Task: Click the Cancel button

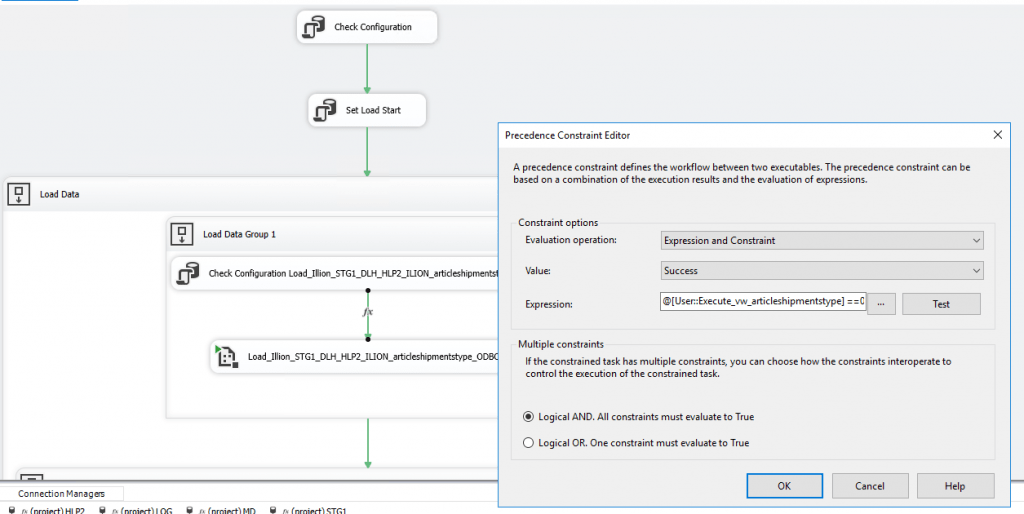Action: [x=870, y=486]
